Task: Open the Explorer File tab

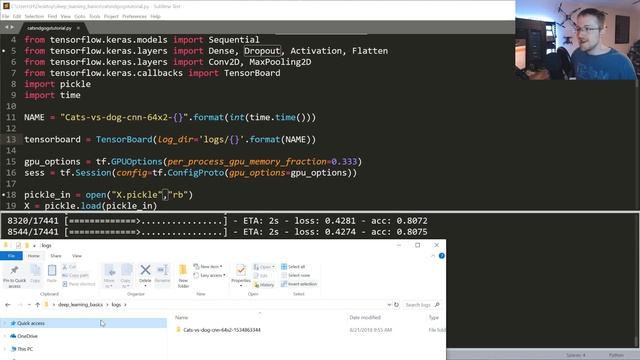Action: coord(11,256)
